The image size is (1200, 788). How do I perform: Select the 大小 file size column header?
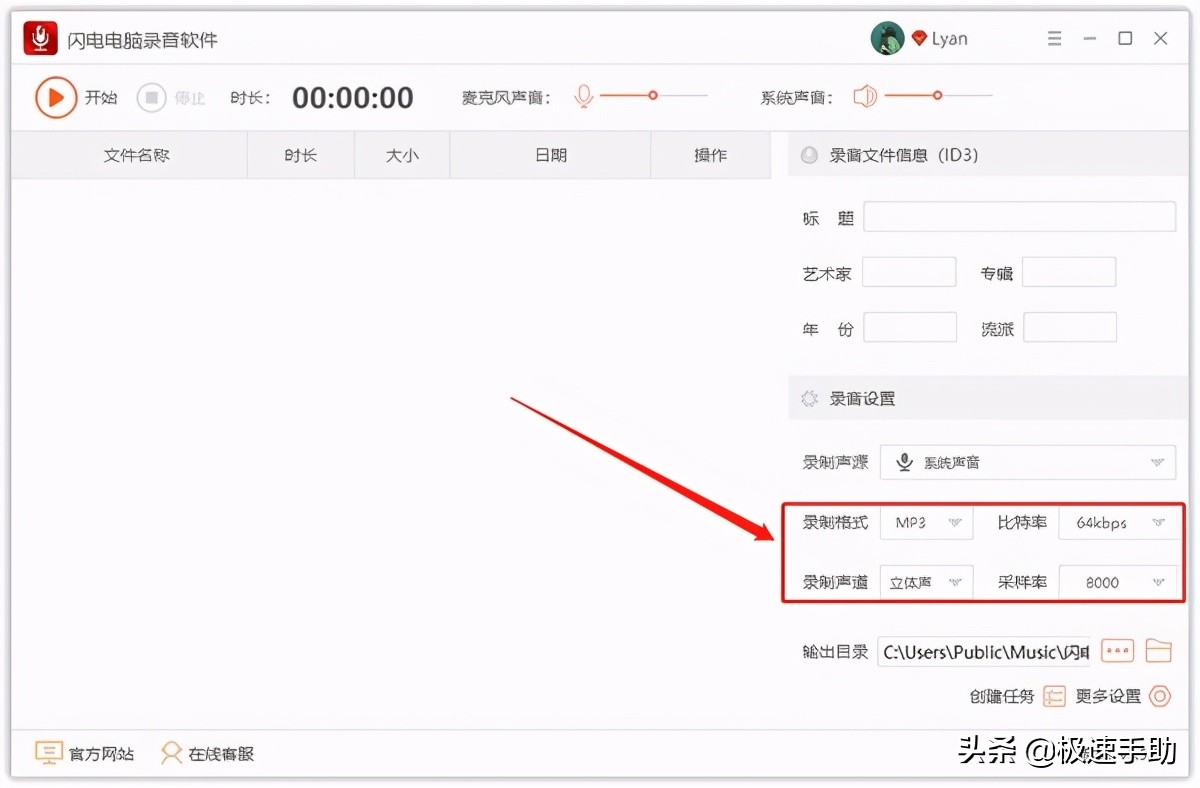pos(401,155)
